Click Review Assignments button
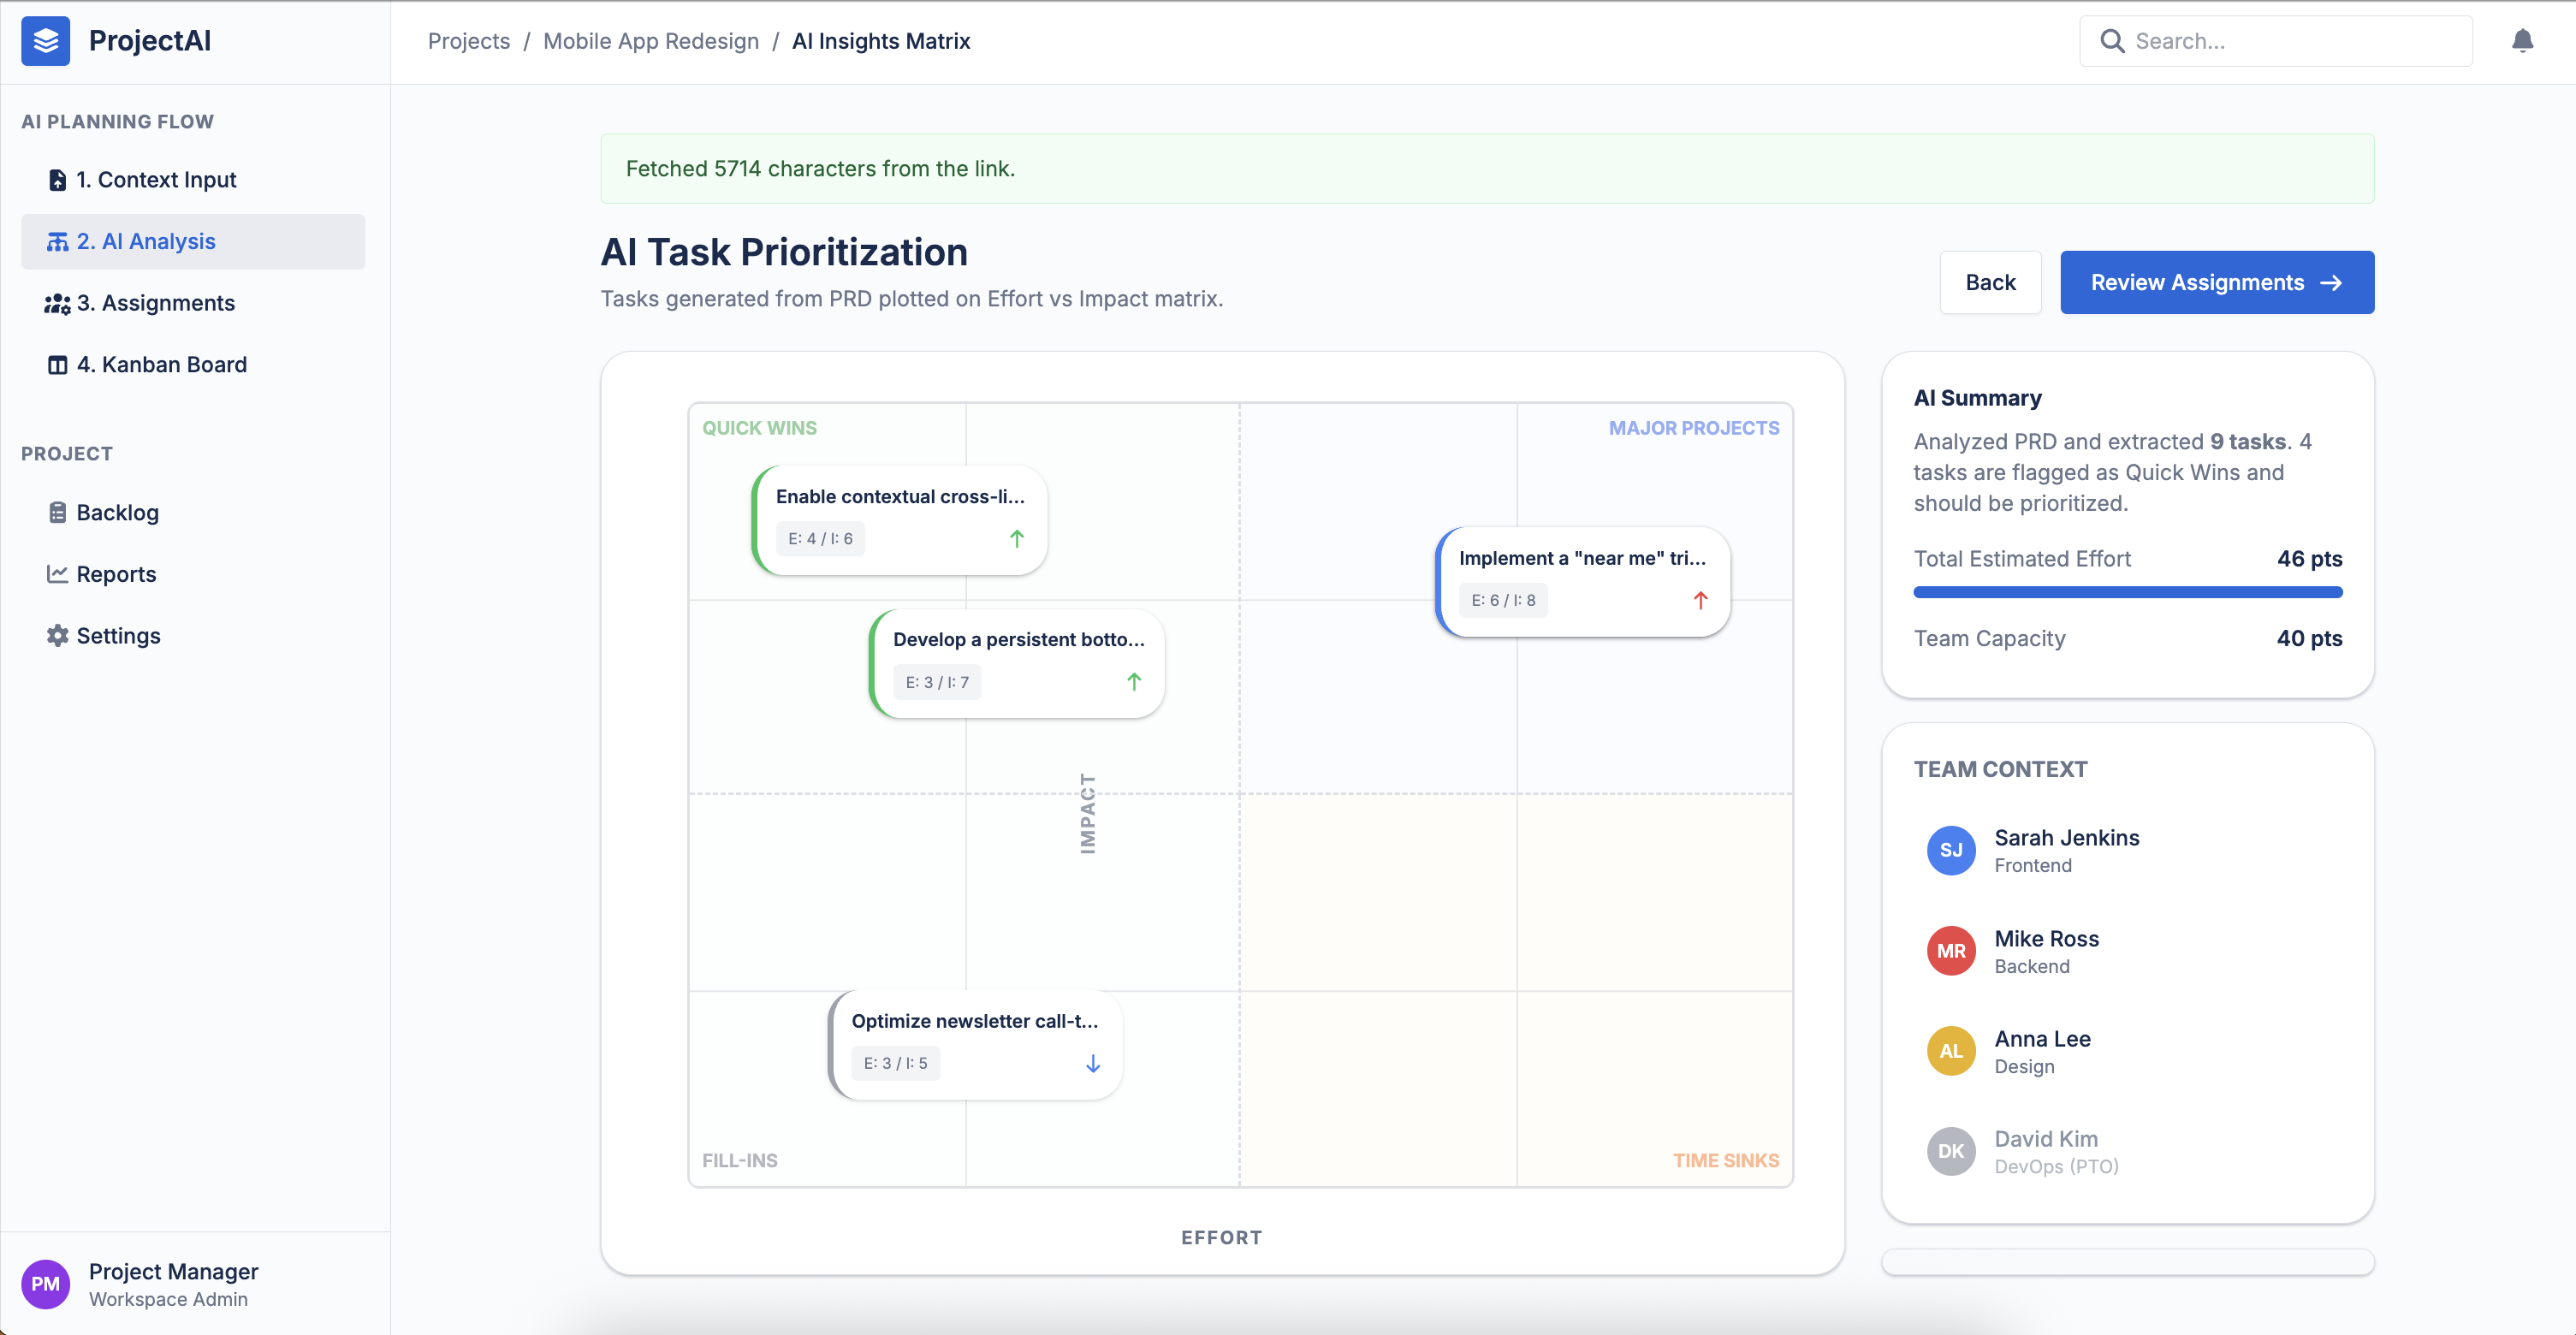The image size is (2576, 1335). [2217, 283]
